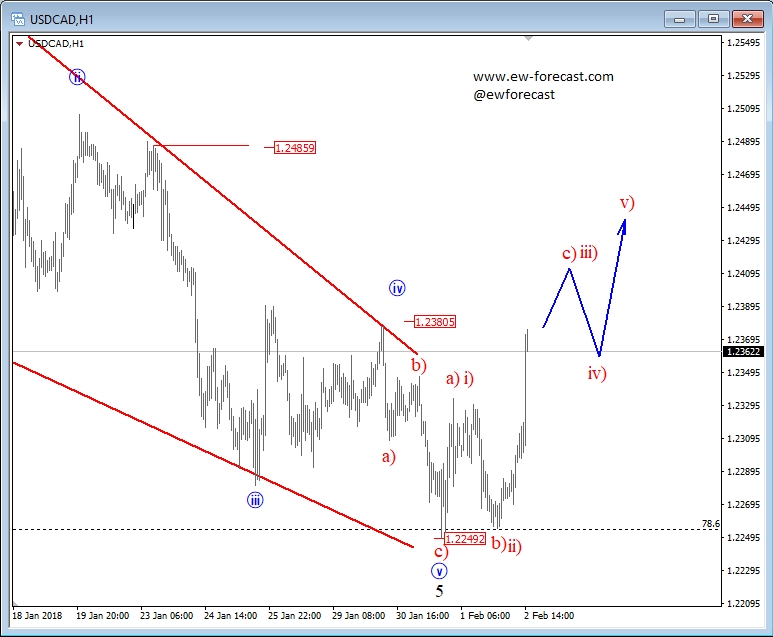Click the 78.6 Fibonacci level label
773x637 pixels.
coord(710,524)
